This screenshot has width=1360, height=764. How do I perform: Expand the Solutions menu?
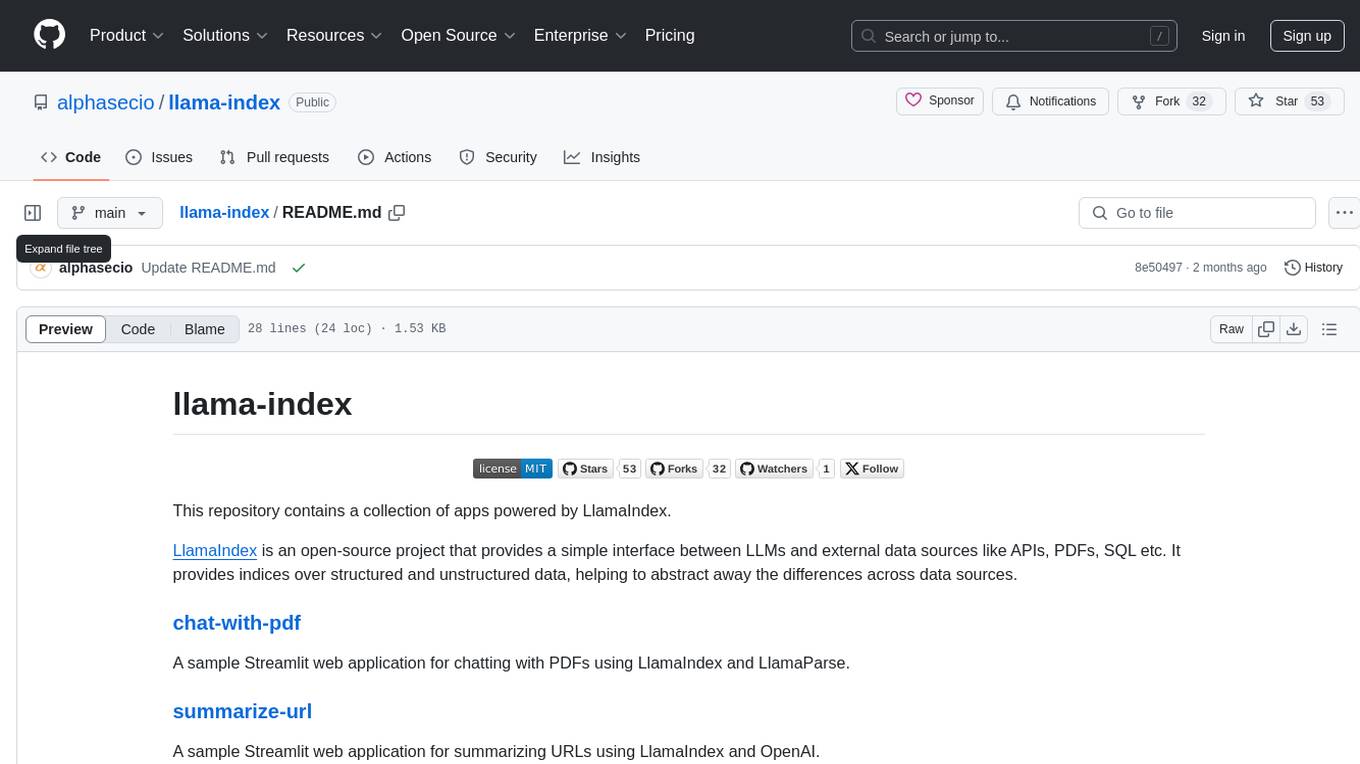click(225, 35)
